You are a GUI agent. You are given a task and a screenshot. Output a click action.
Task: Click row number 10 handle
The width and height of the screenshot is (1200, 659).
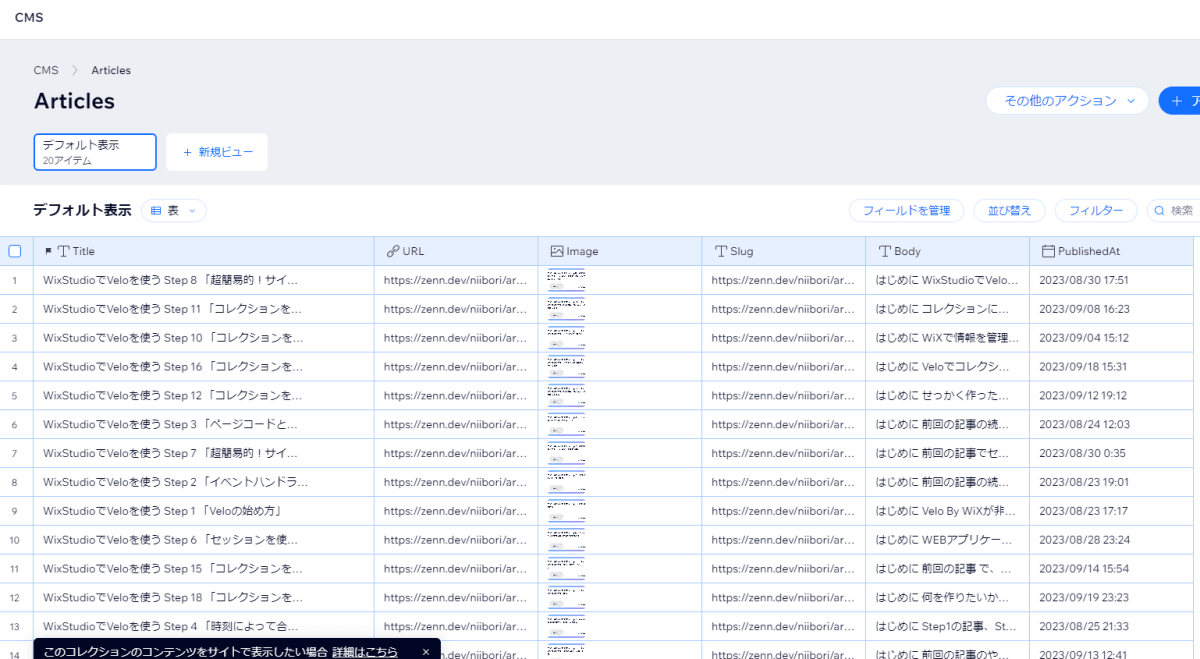coord(15,540)
